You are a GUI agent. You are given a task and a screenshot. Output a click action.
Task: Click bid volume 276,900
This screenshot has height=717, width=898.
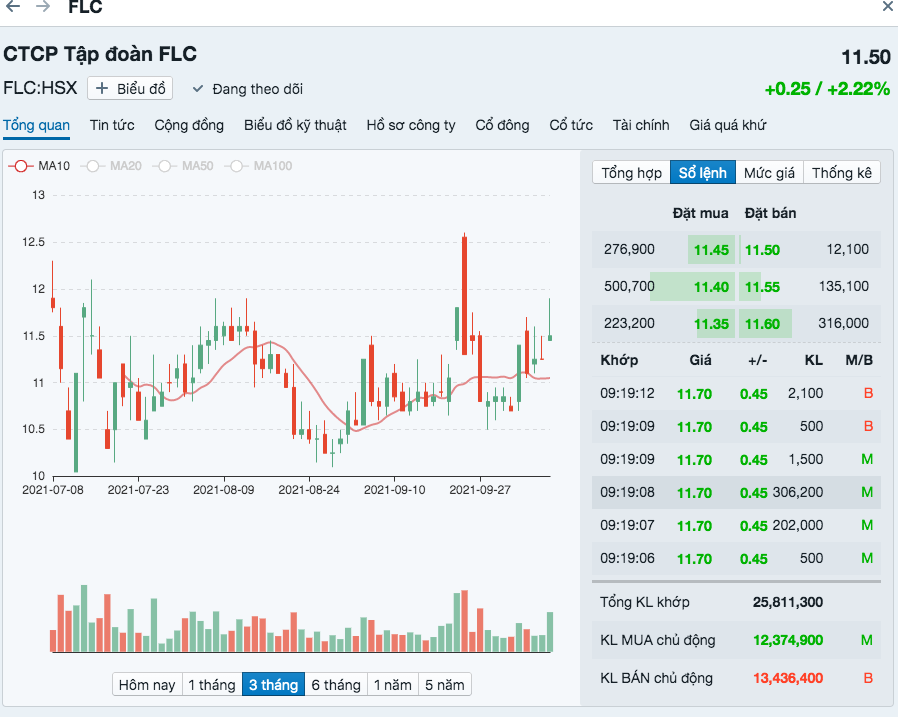[629, 249]
